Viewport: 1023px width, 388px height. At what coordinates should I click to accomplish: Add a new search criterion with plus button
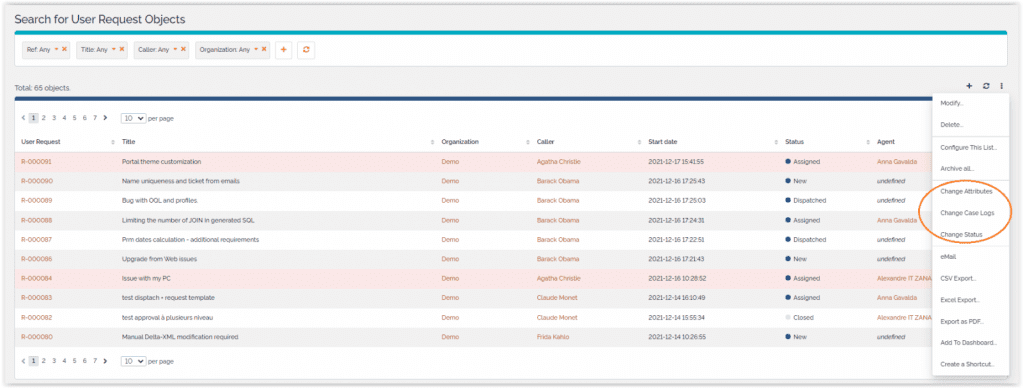[283, 50]
